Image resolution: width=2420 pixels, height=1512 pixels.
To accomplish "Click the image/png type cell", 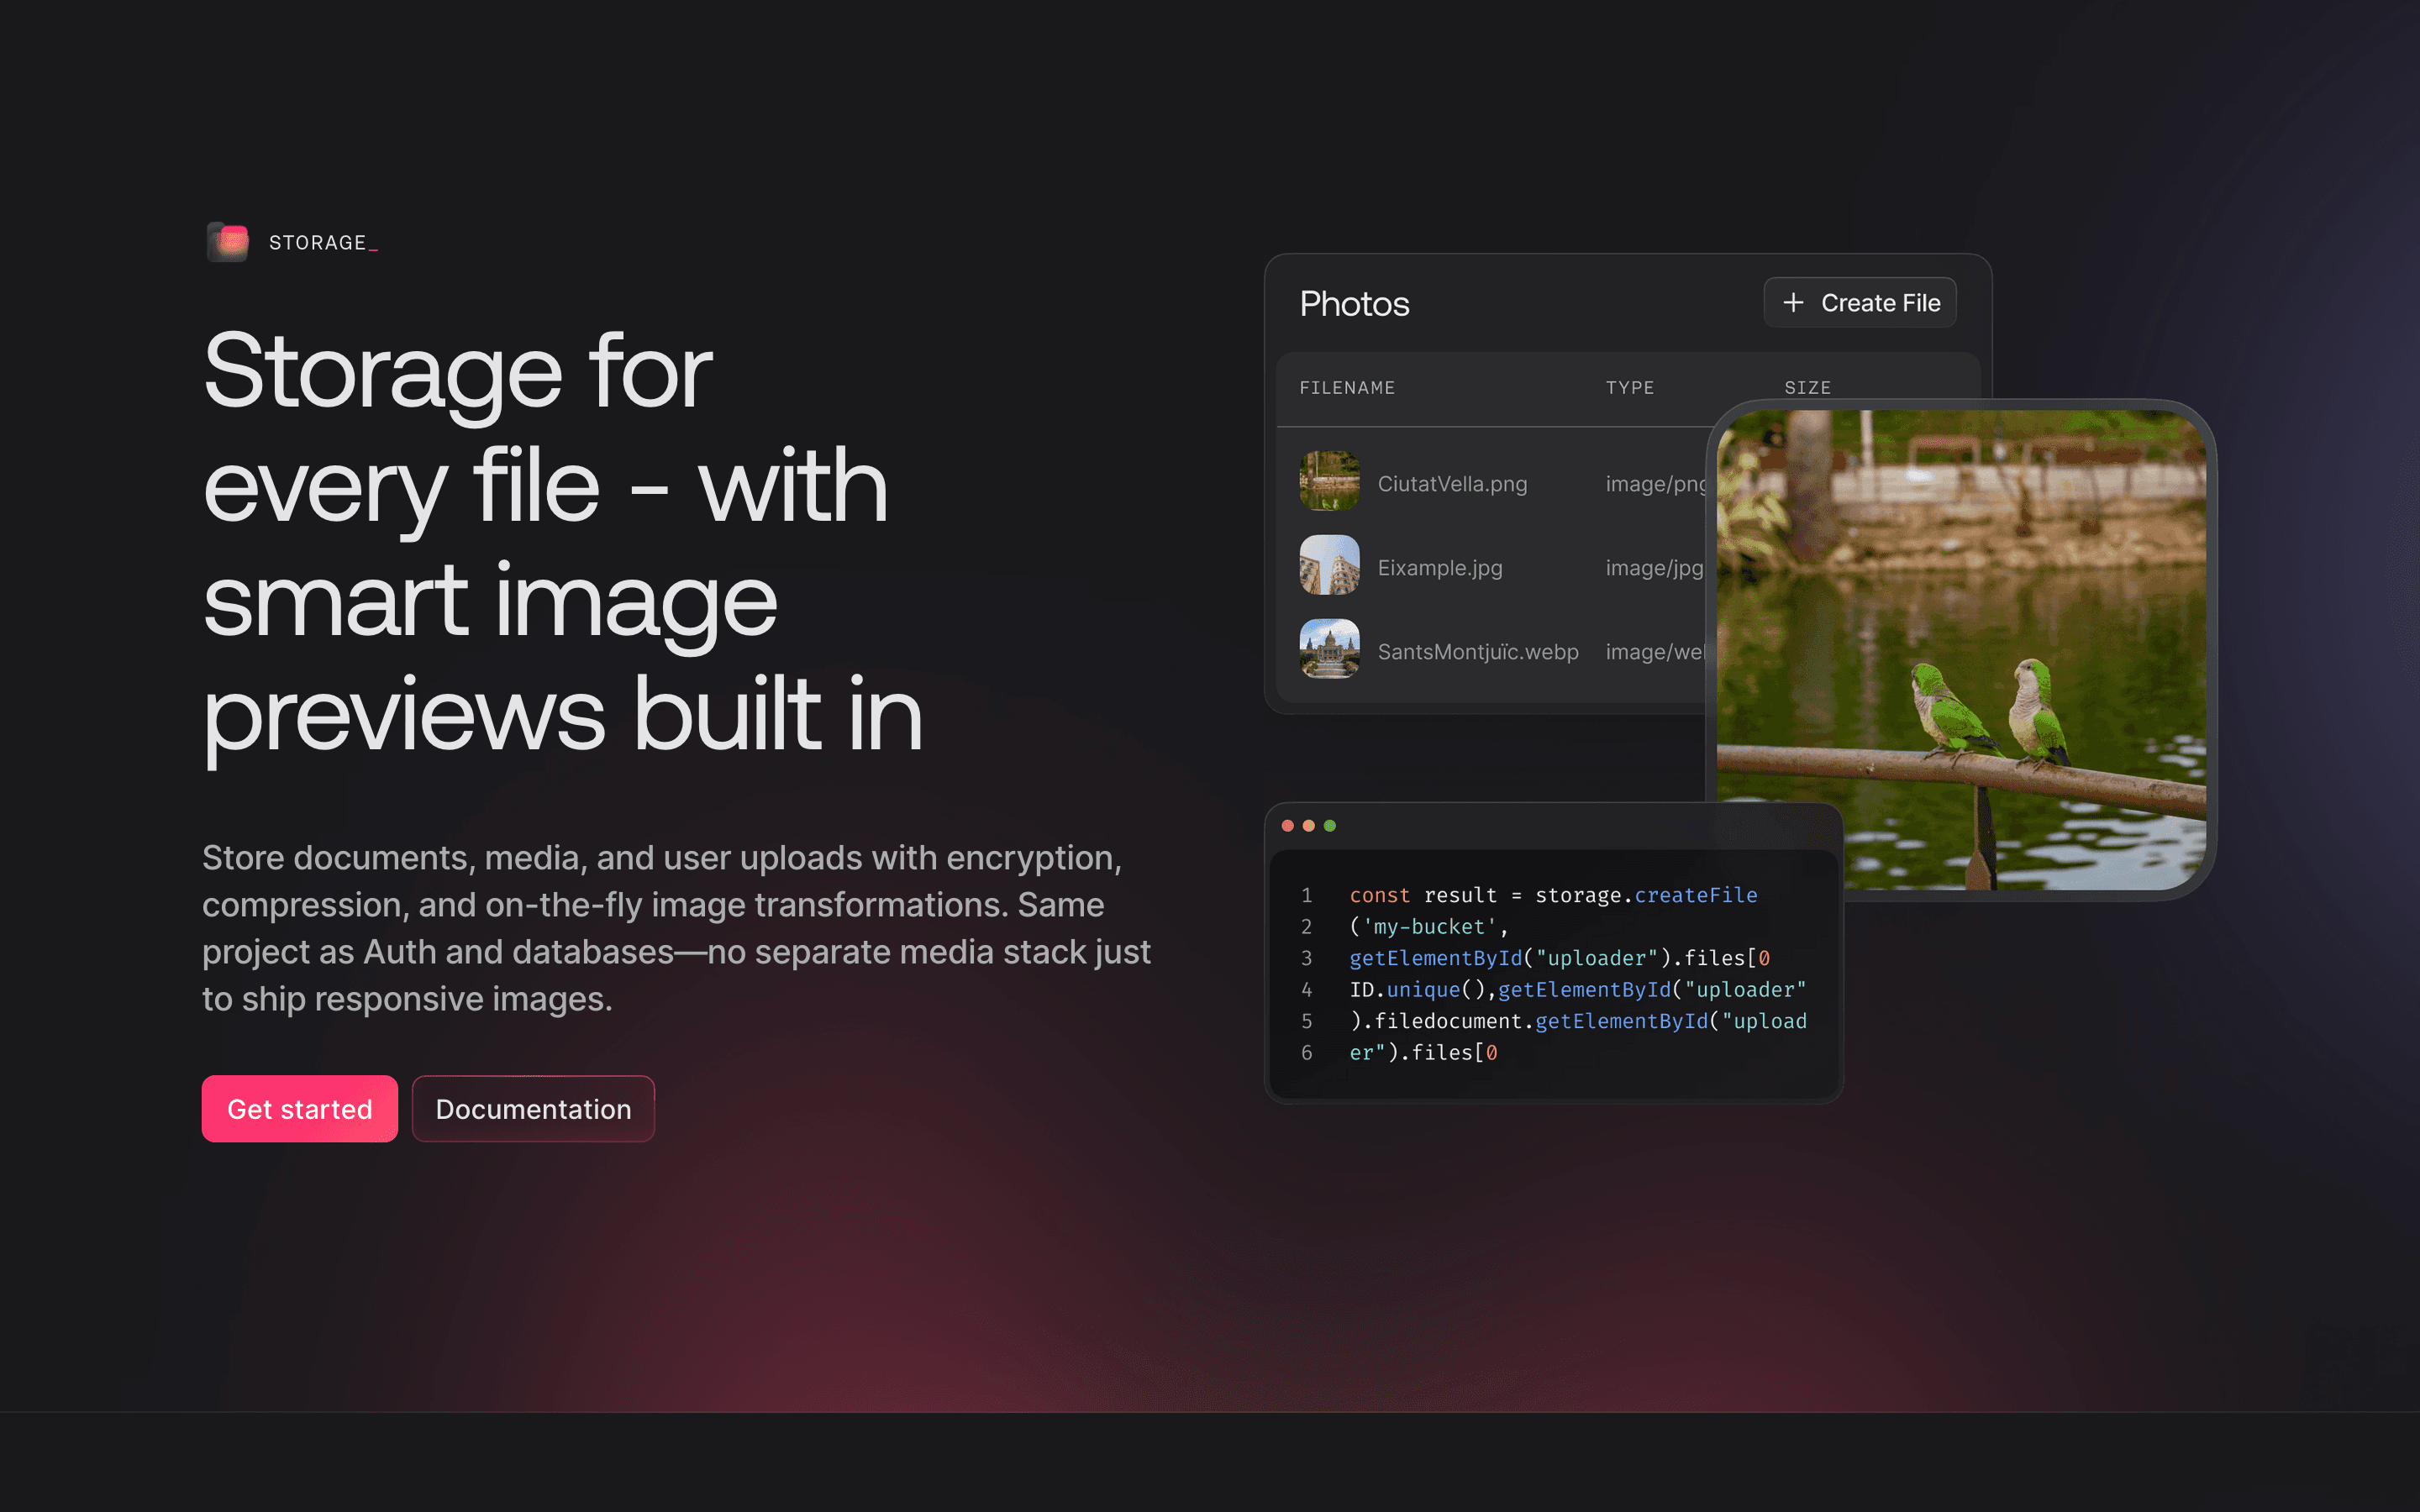I will (x=1656, y=484).
